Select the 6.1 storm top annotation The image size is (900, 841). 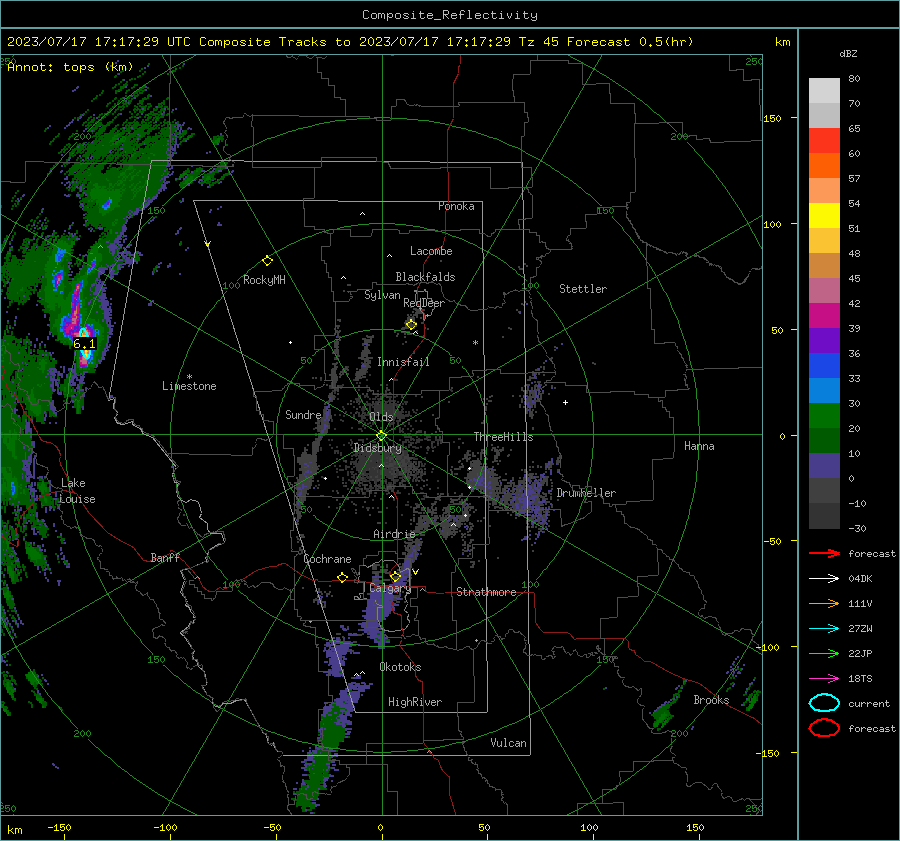coord(84,344)
